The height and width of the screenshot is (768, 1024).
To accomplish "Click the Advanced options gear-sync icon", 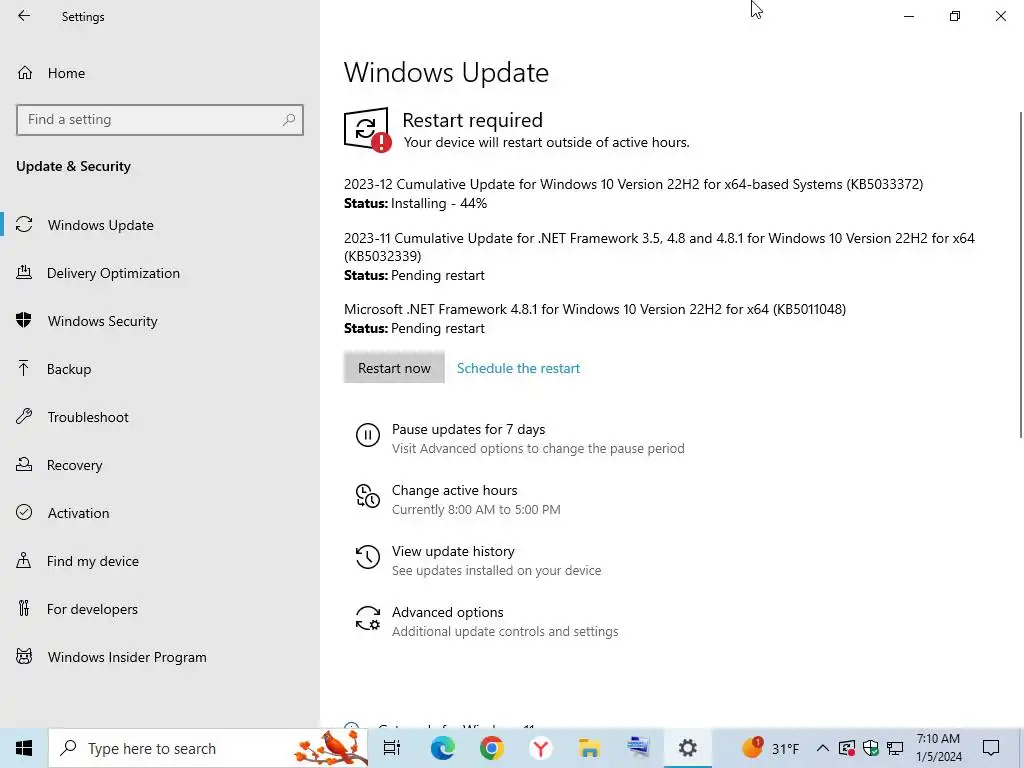I will [368, 618].
